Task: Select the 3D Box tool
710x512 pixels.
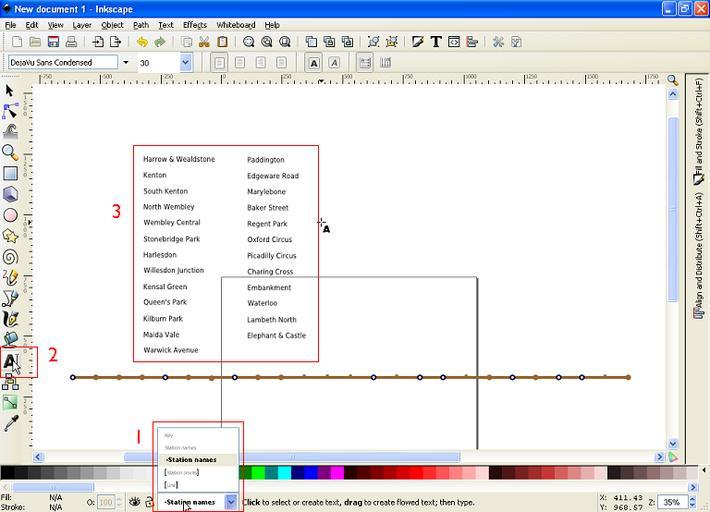Action: click(10, 194)
